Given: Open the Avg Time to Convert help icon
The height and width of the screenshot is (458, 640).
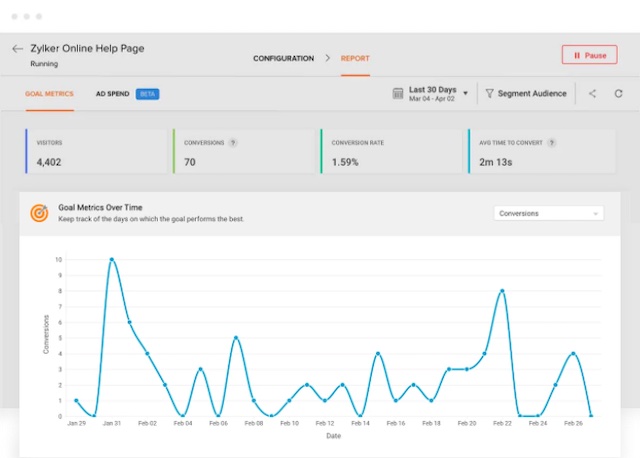Looking at the screenshot, I should (551, 142).
